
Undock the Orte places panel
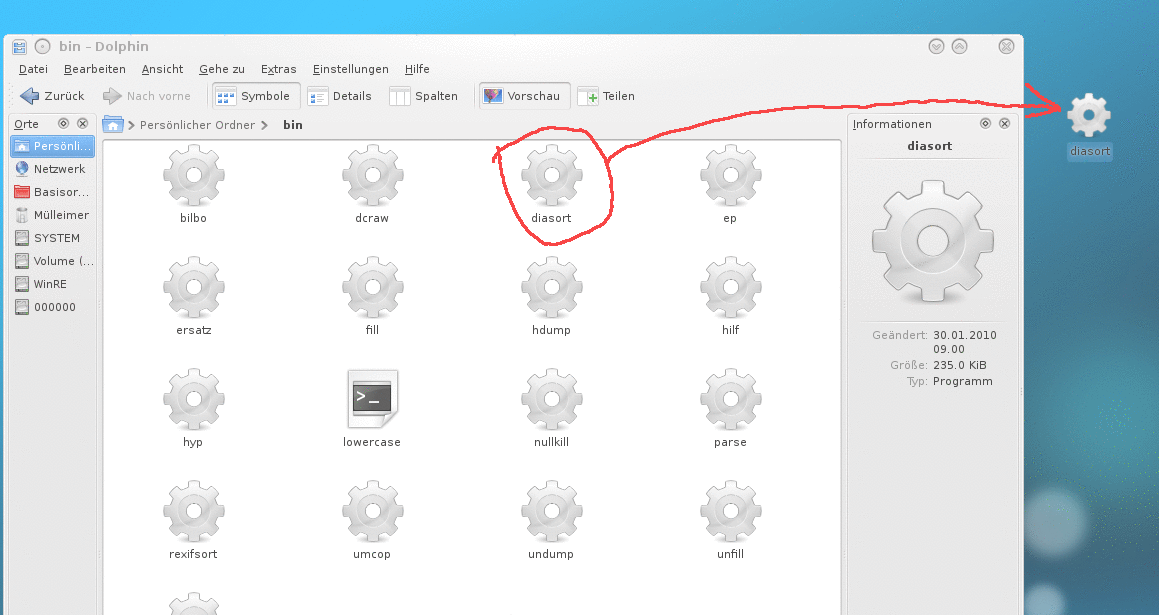tap(63, 124)
